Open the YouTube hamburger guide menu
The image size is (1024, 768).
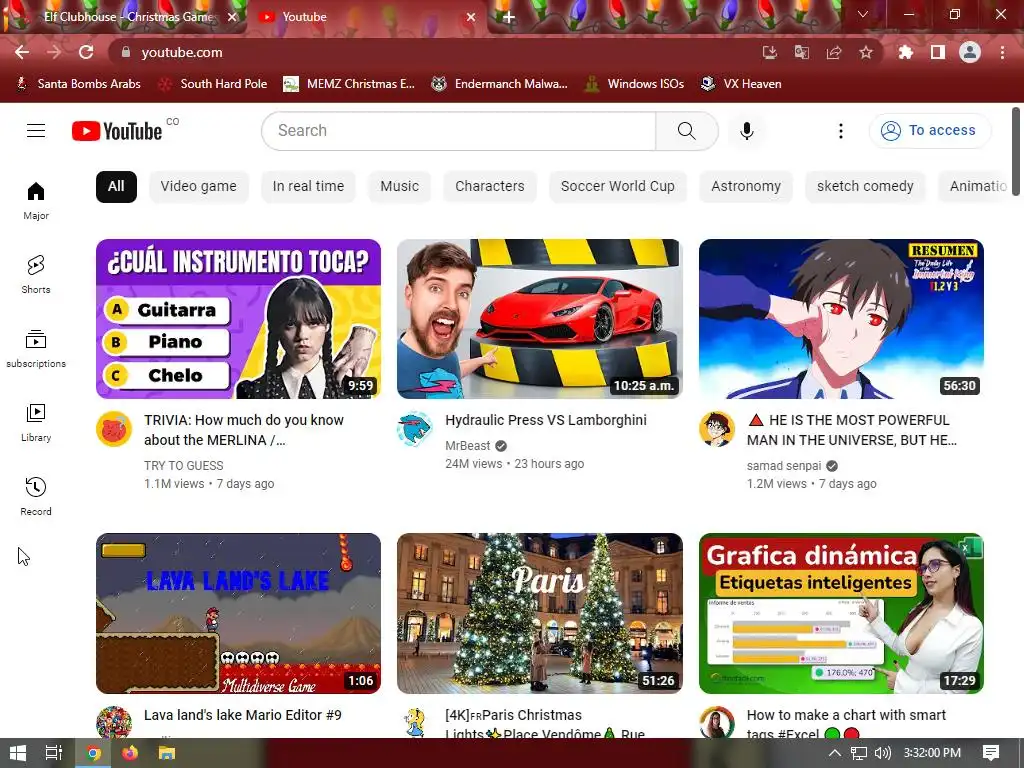pos(36,131)
